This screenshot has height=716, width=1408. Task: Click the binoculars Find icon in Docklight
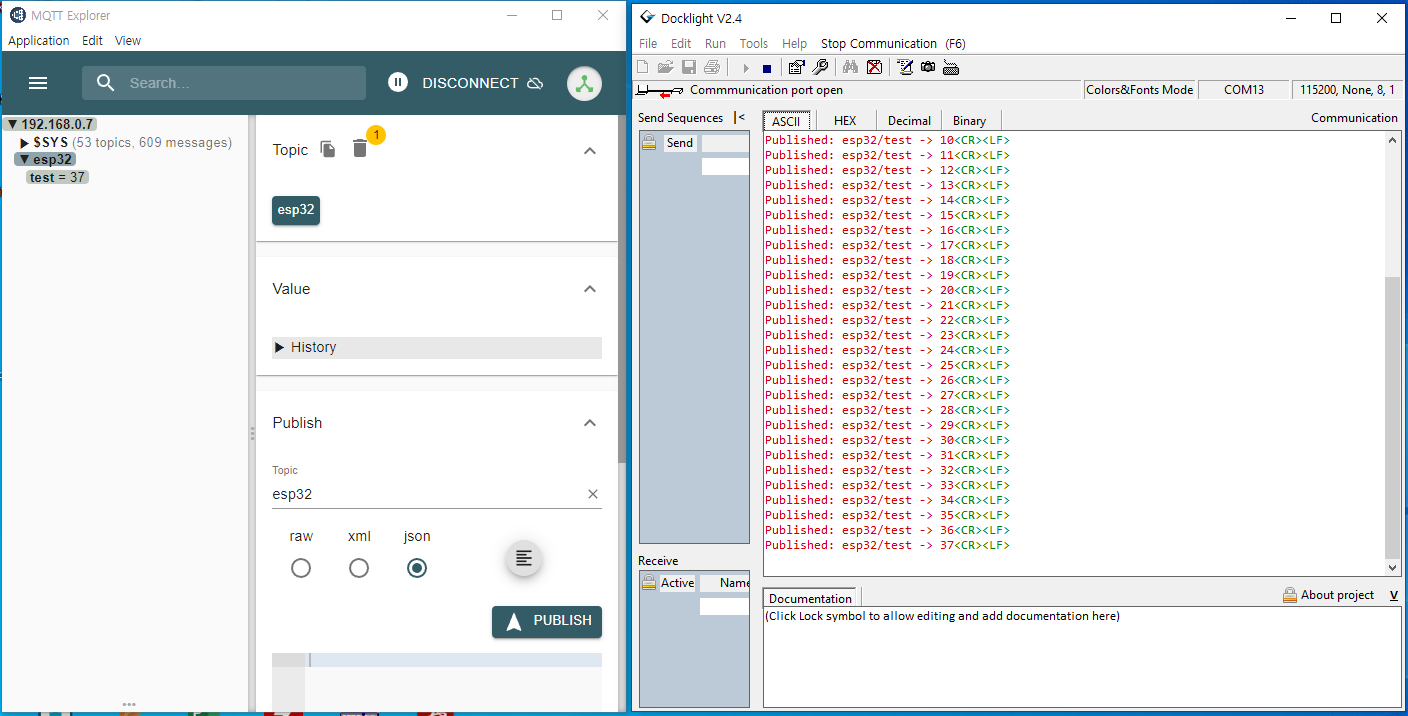[x=850, y=67]
